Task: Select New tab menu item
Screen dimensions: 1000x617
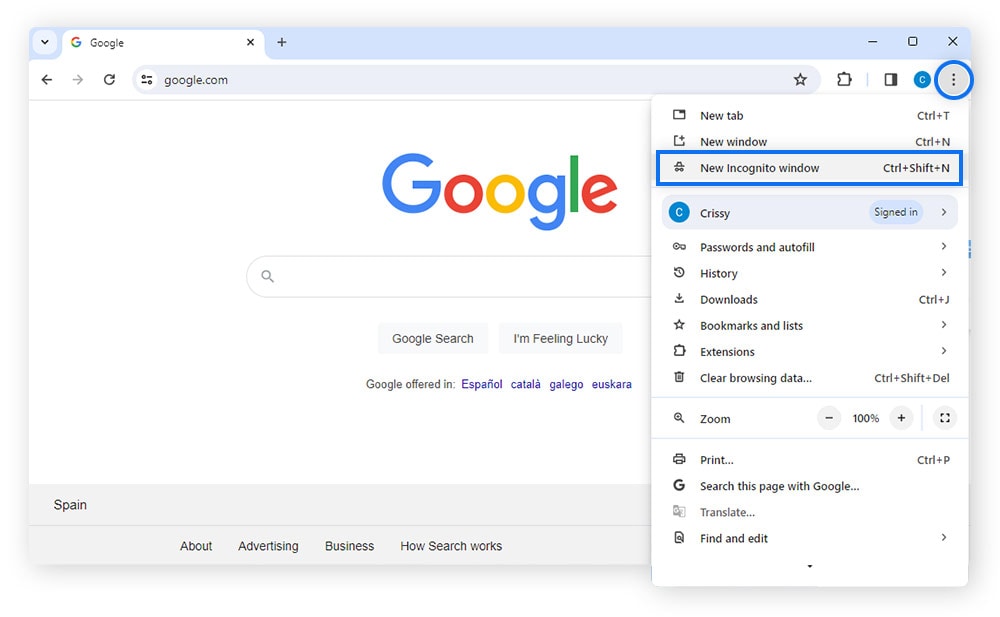Action: click(x=810, y=115)
